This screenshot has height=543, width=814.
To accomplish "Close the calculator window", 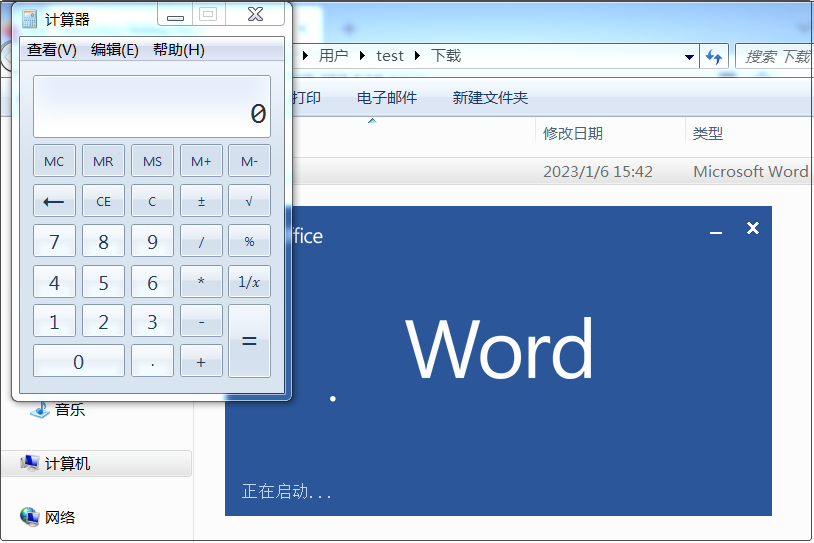I will tap(255, 15).
